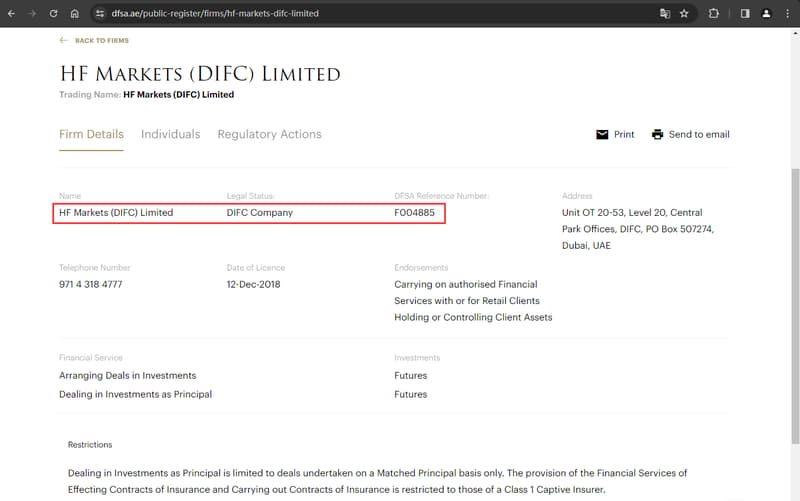The height and width of the screenshot is (501, 800).
Task: Bookmark this page with the star icon
Action: tap(684, 14)
